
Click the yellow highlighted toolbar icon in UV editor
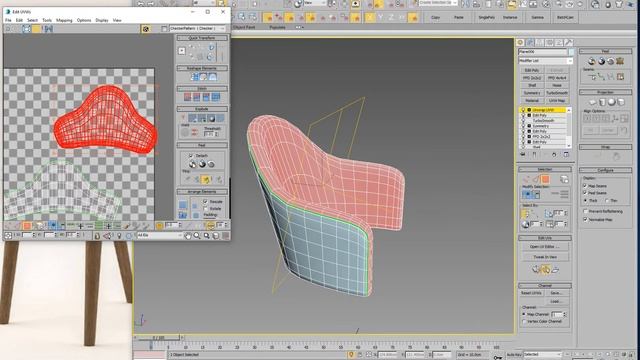36,29
